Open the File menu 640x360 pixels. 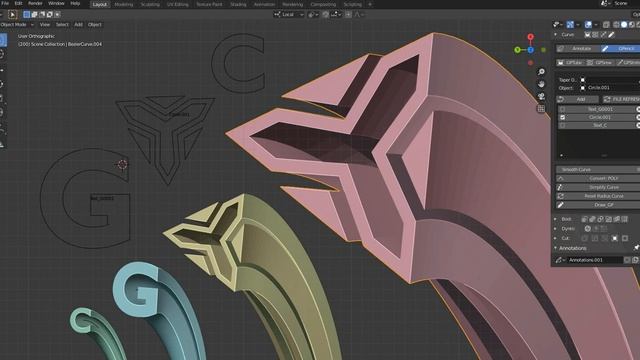click(5, 3)
